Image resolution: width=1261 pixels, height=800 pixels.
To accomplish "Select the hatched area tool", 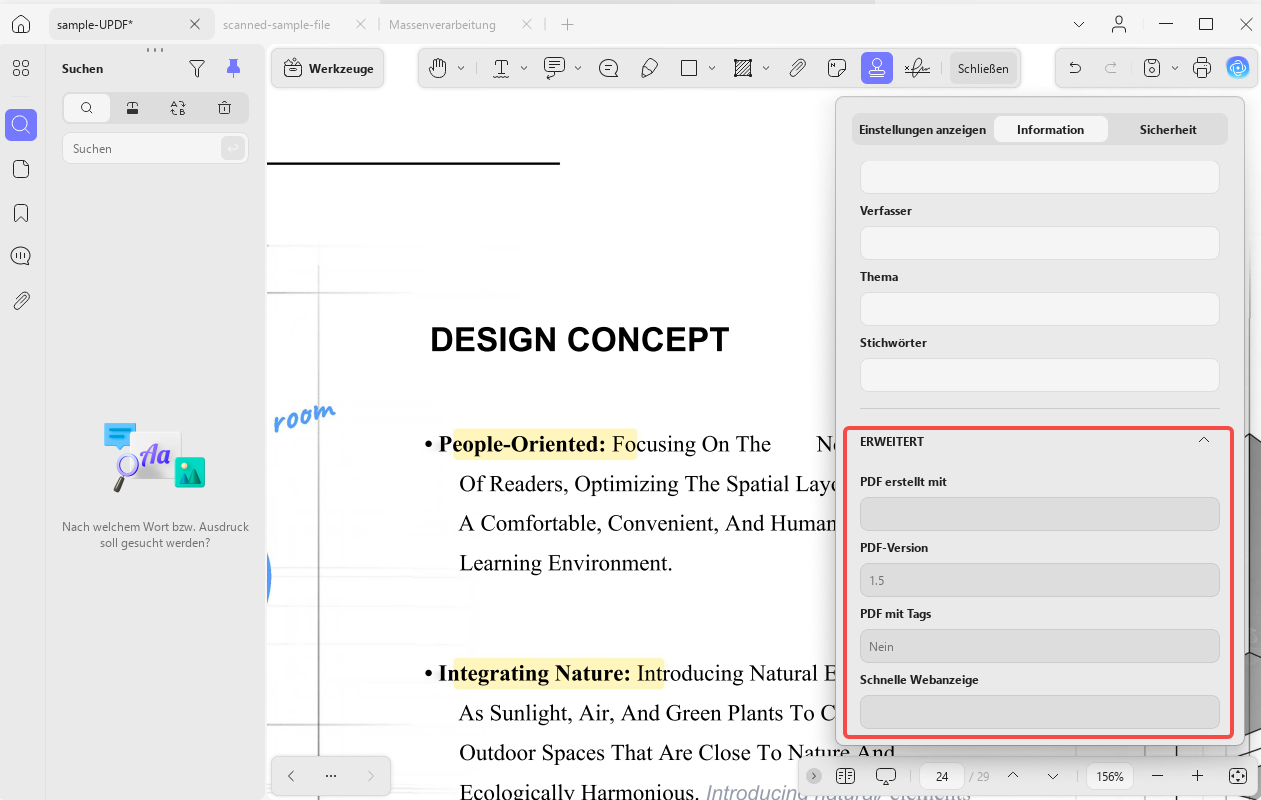I will pyautogui.click(x=743, y=68).
